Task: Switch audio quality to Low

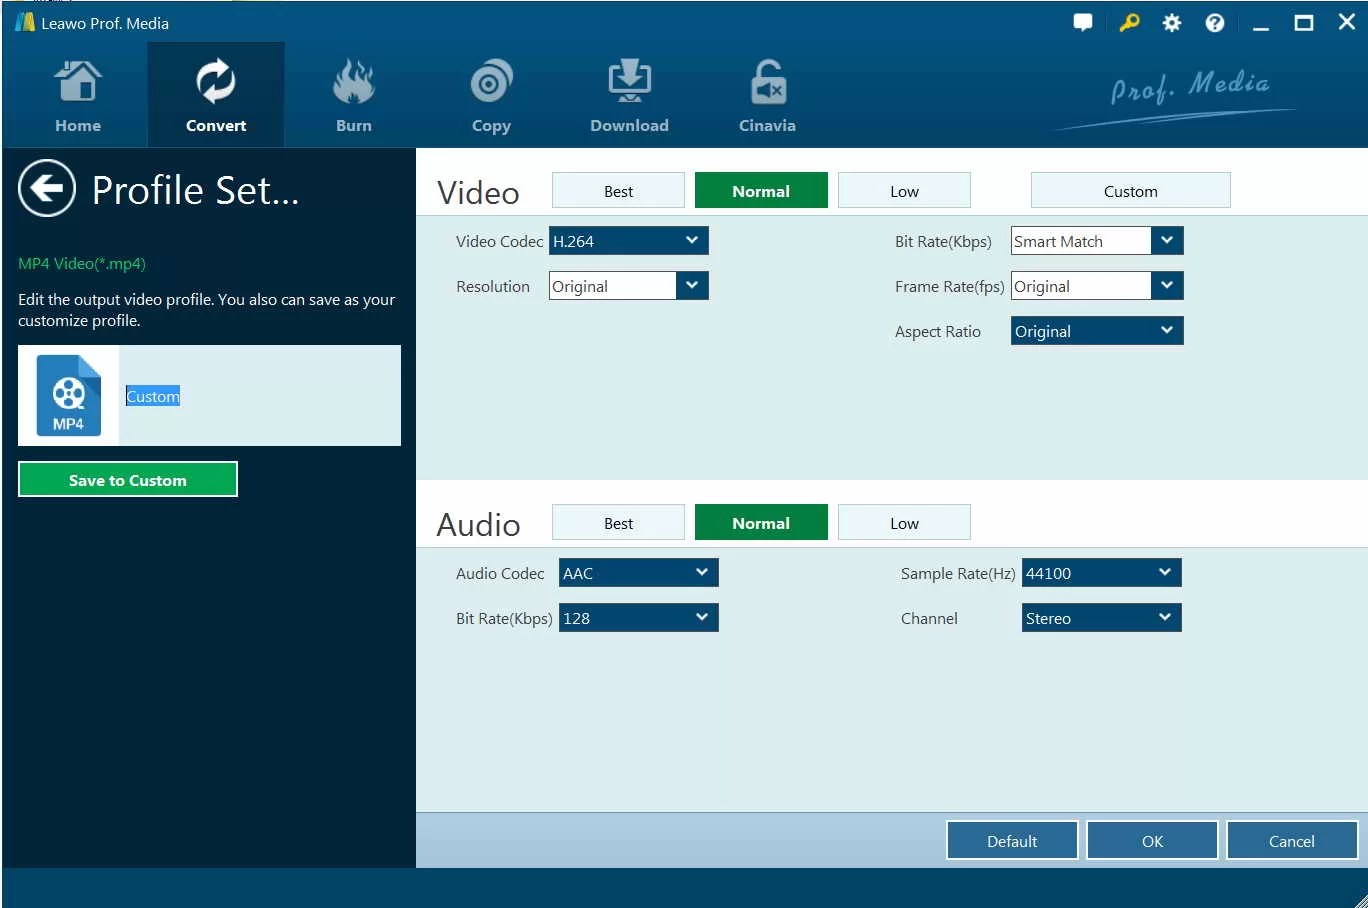Action: (x=903, y=522)
